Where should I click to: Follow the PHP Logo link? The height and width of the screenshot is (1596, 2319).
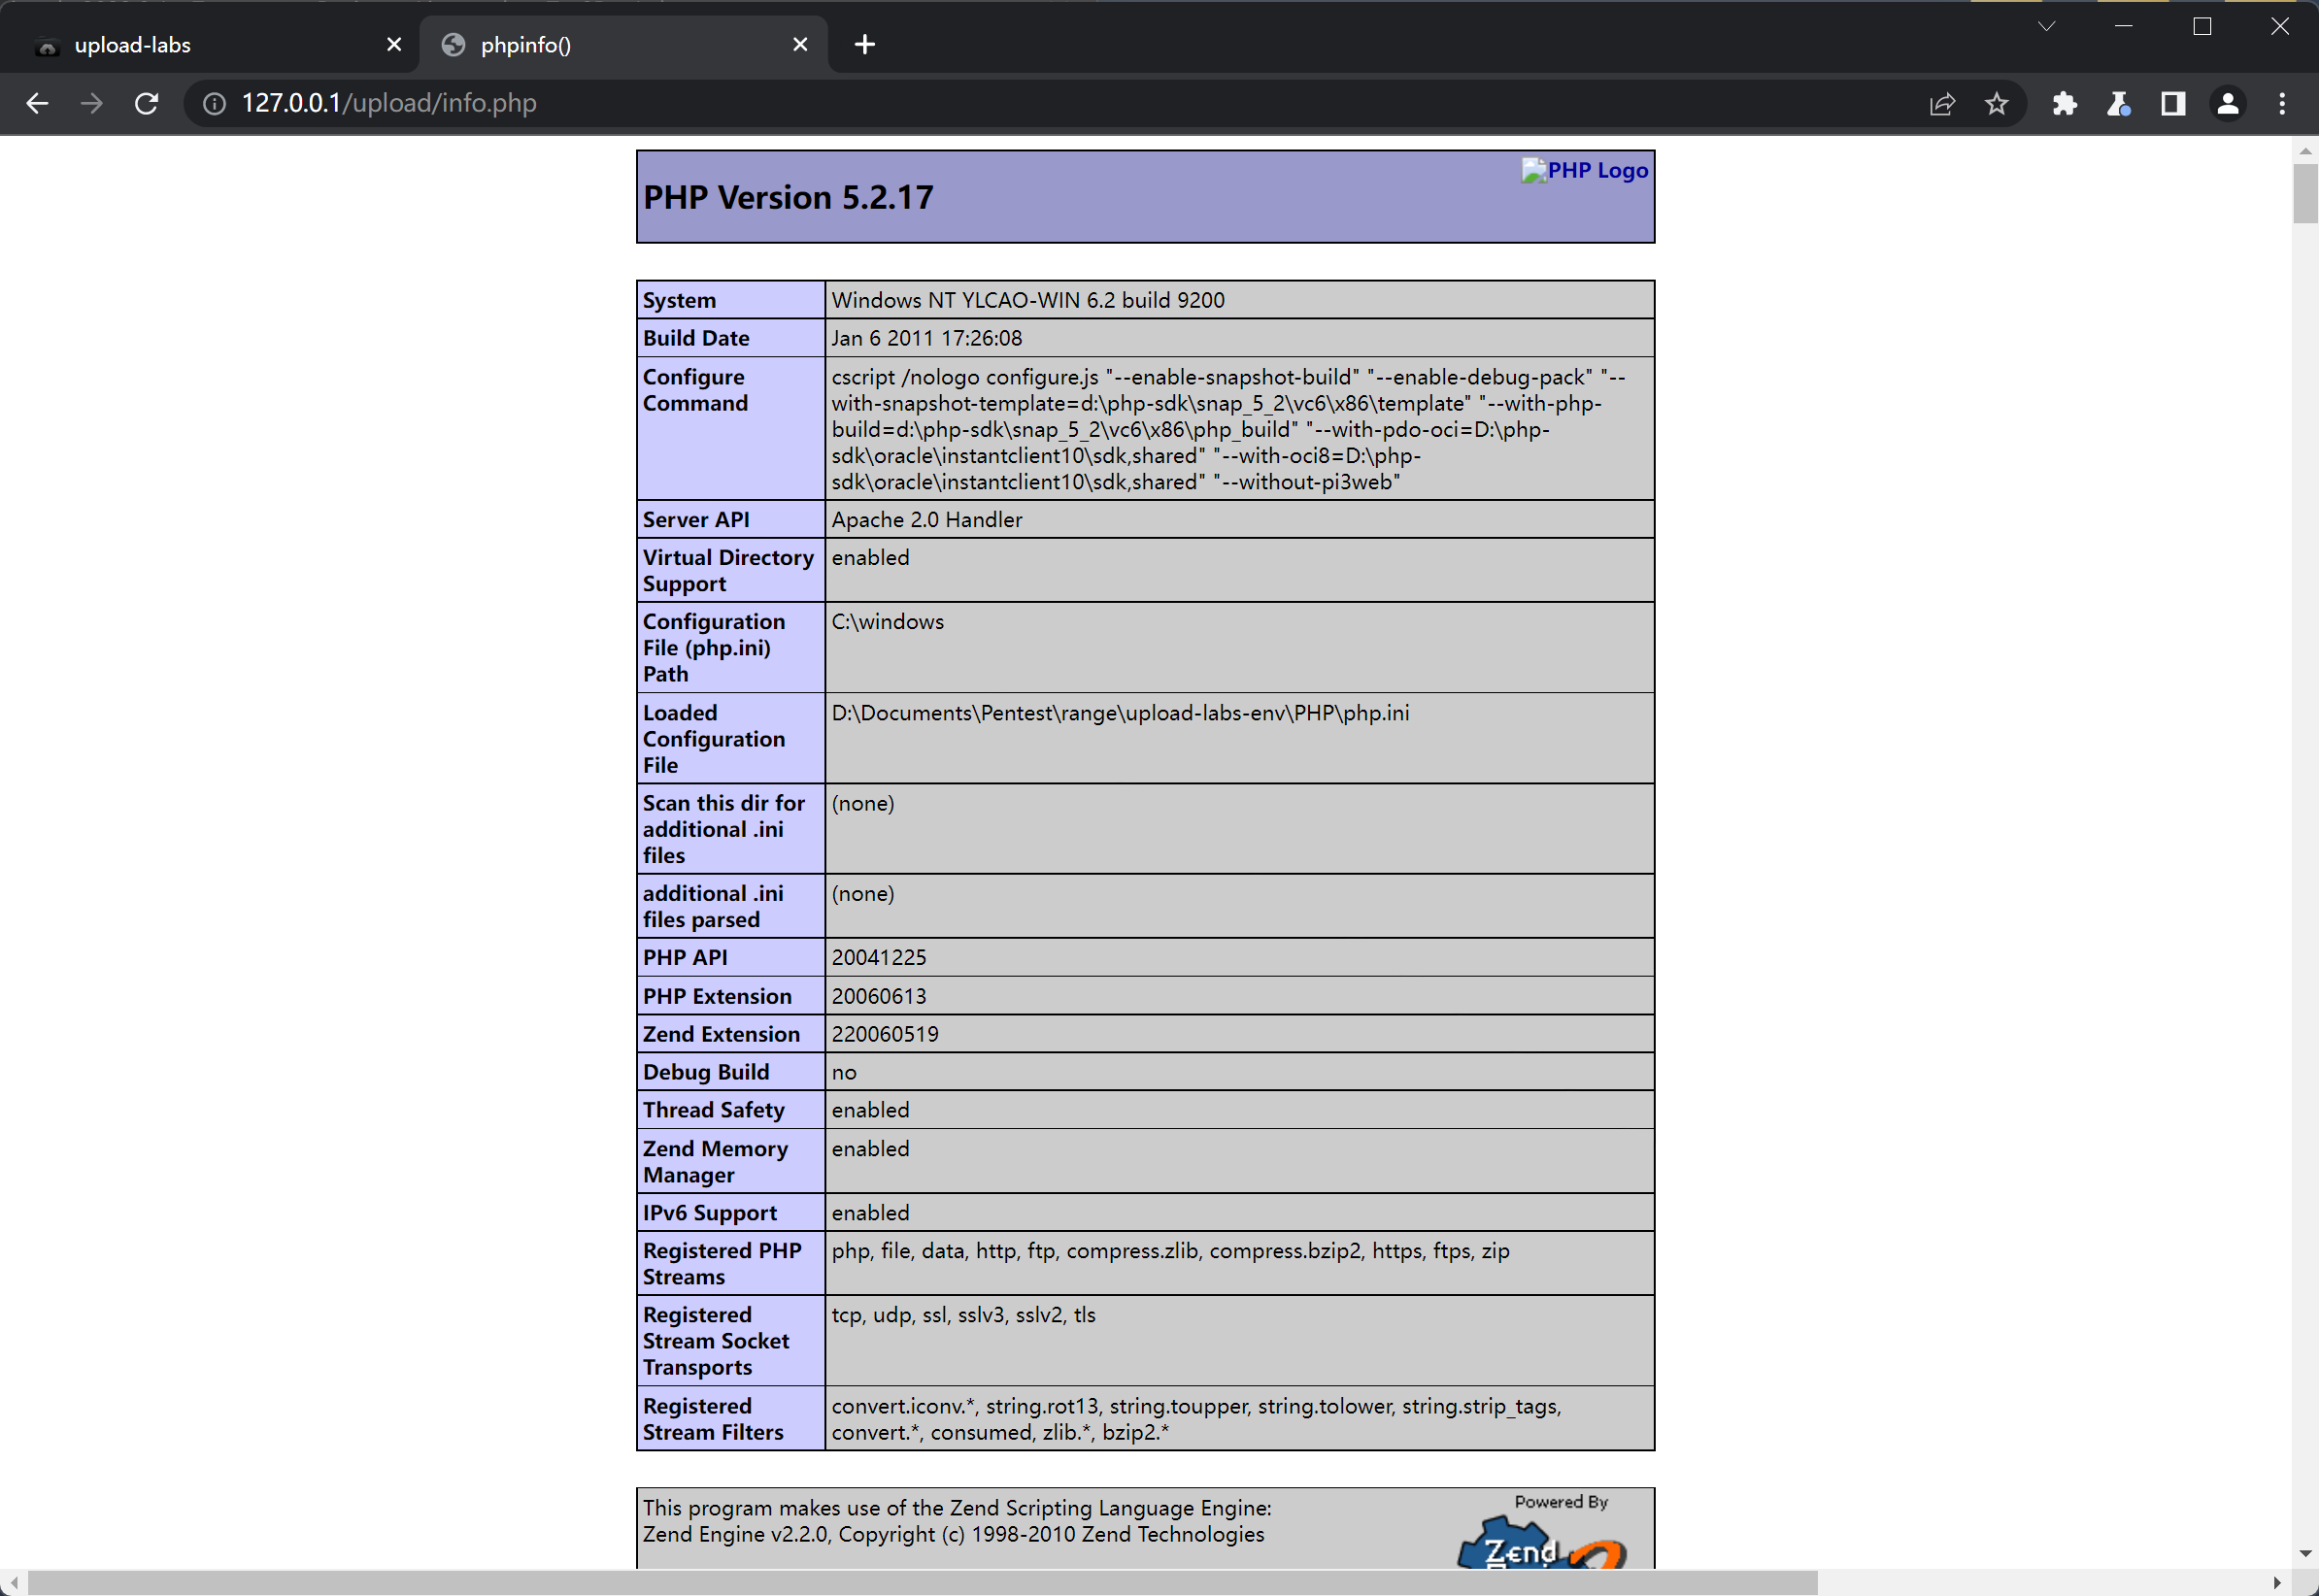tap(1585, 171)
